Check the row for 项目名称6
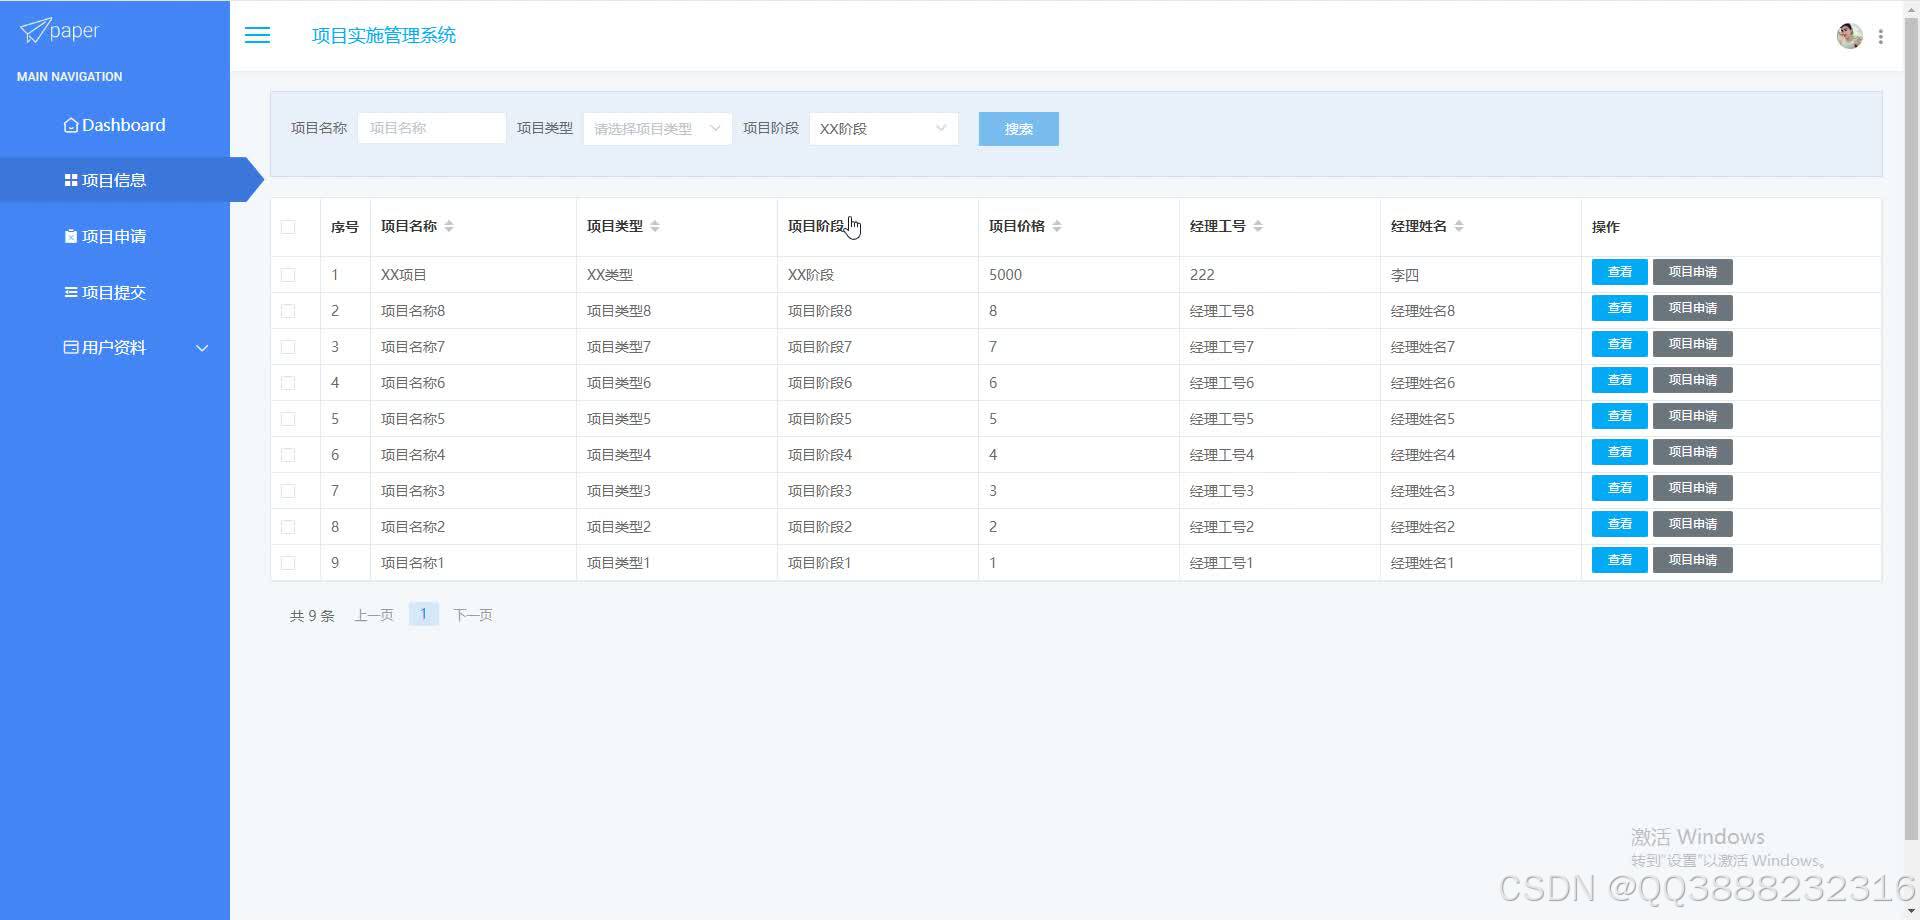 tap(288, 383)
